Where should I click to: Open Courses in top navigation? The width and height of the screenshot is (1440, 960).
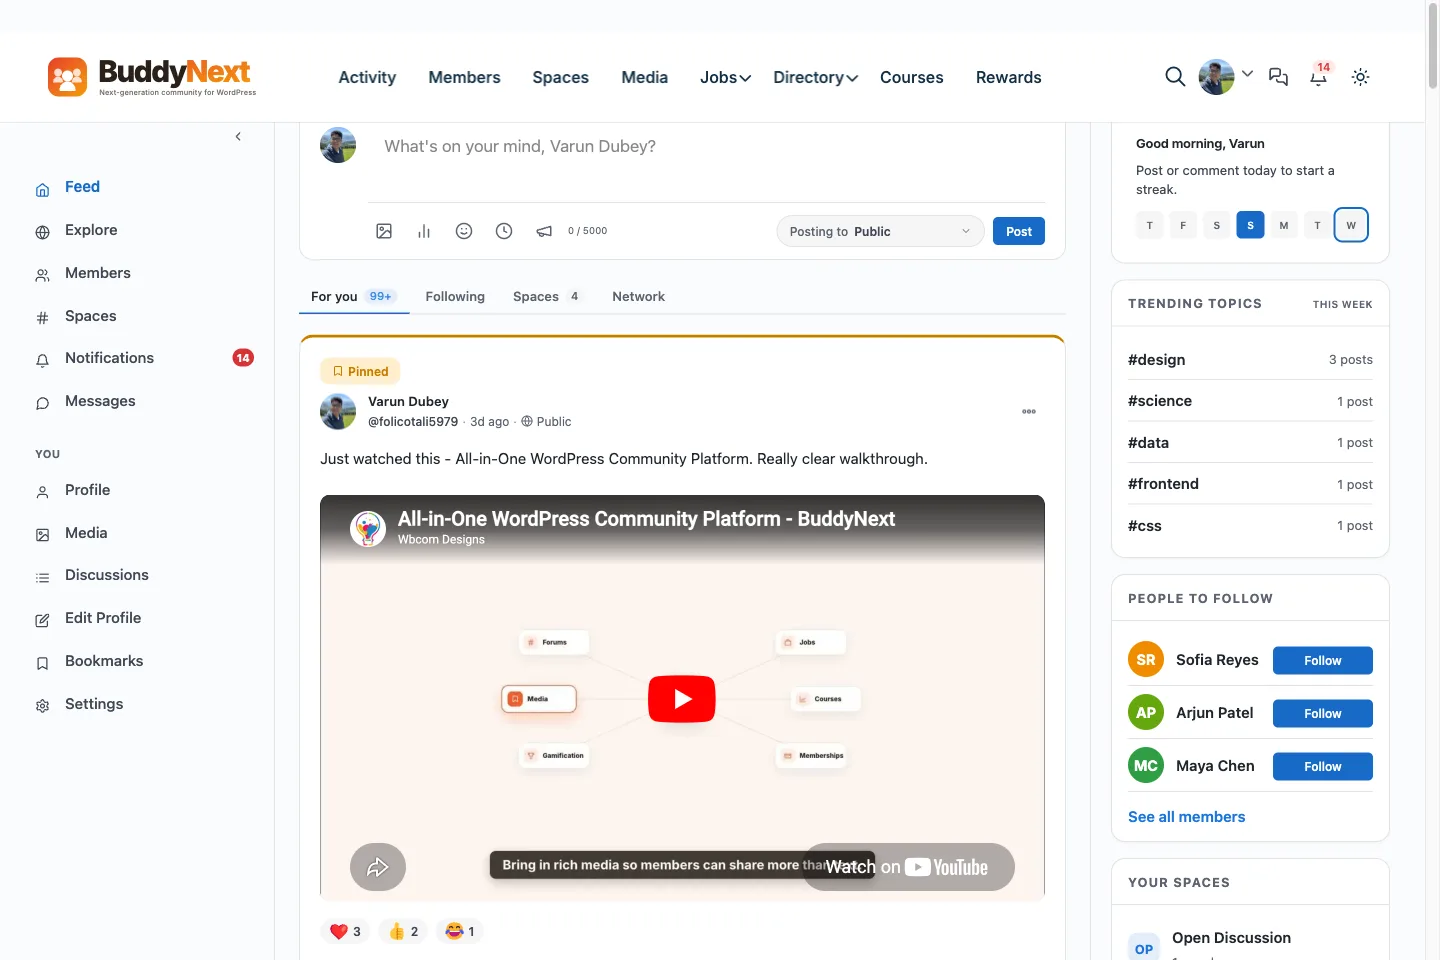(x=911, y=77)
